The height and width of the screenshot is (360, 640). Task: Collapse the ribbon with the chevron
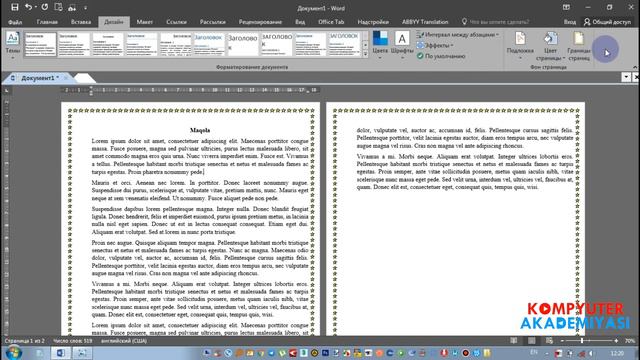pos(635,67)
